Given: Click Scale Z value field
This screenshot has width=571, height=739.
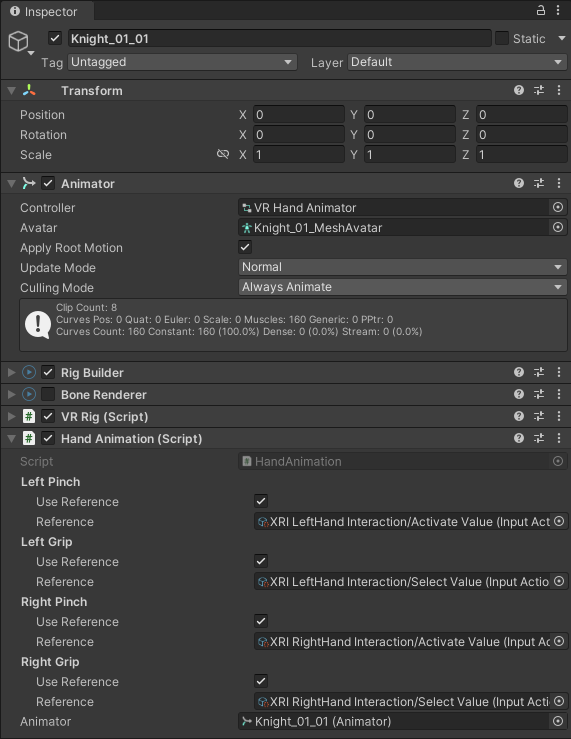Looking at the screenshot, I should point(522,155).
